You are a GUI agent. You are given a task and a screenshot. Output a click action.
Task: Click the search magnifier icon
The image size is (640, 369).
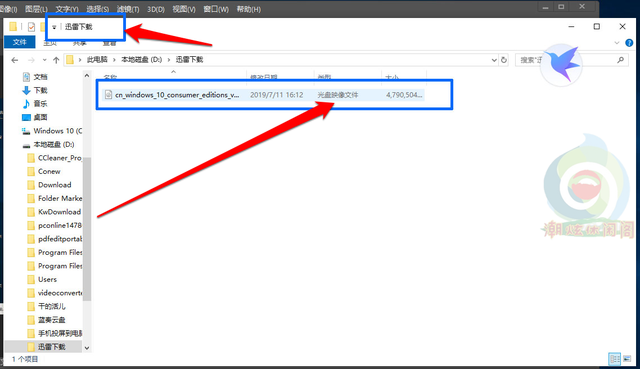[x=620, y=60]
